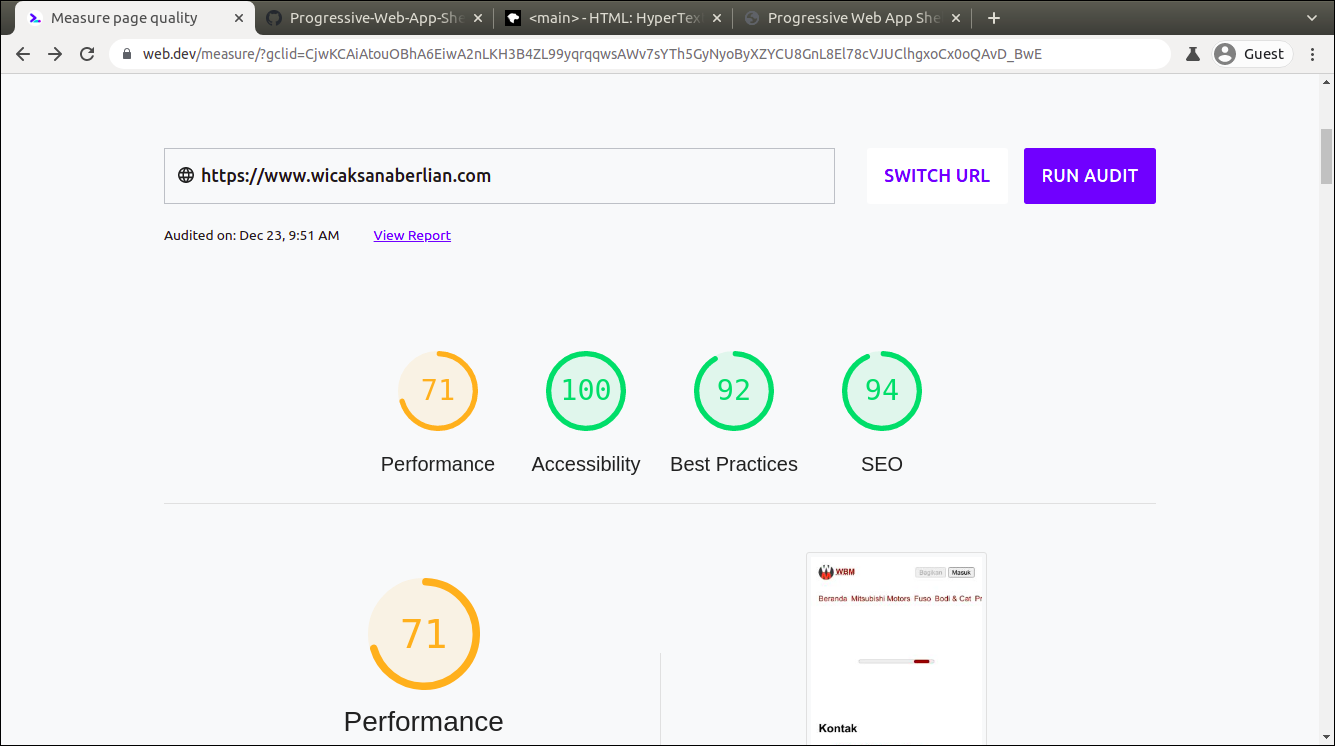
Task: Open Chrome's three-dot menu
Action: (x=1313, y=54)
